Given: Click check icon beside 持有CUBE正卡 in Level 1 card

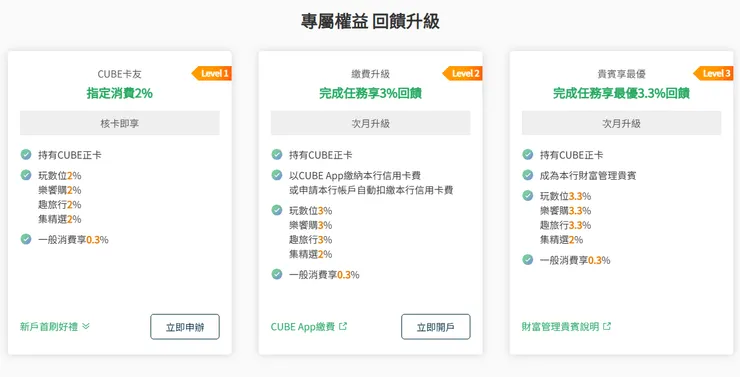Looking at the screenshot, I should (26, 154).
